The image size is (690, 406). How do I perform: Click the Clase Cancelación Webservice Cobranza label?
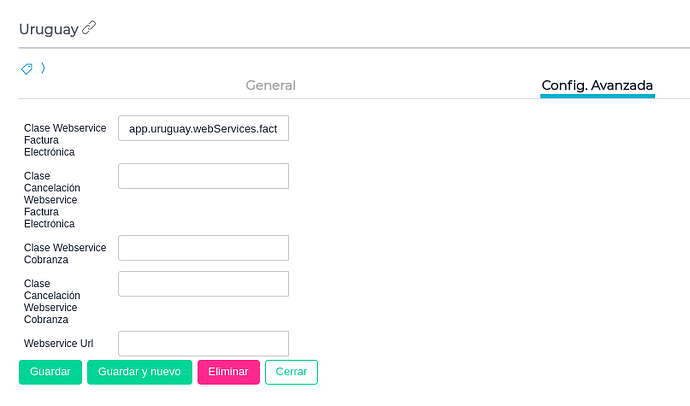[52, 301]
